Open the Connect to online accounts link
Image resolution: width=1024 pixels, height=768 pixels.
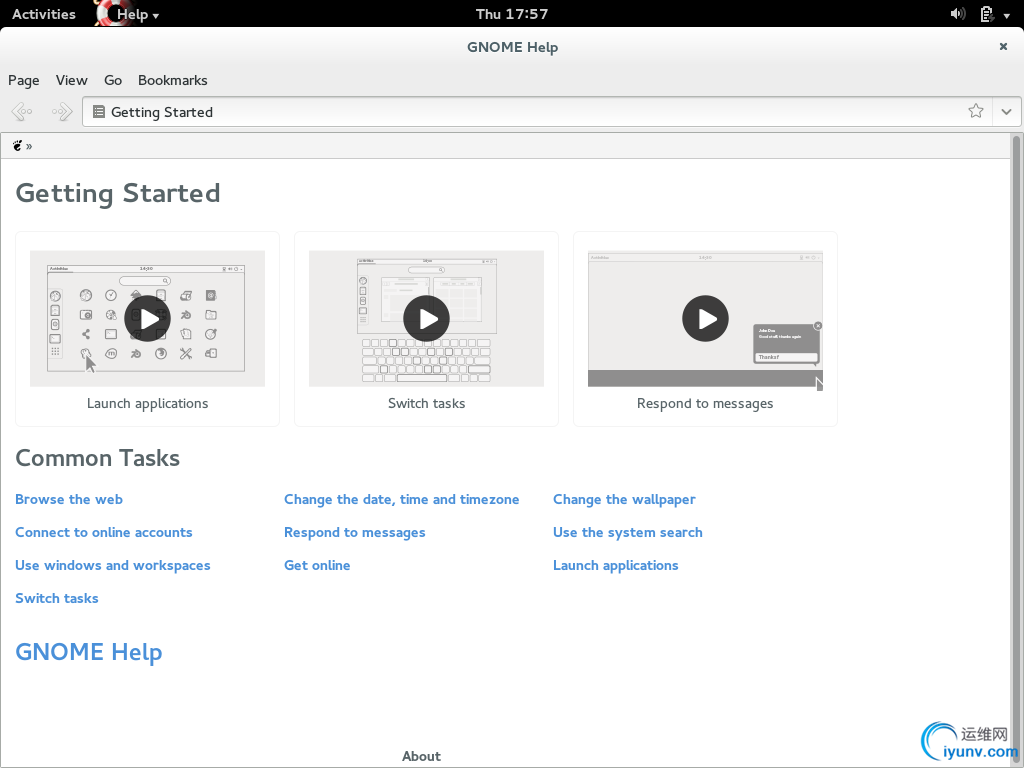click(x=104, y=532)
